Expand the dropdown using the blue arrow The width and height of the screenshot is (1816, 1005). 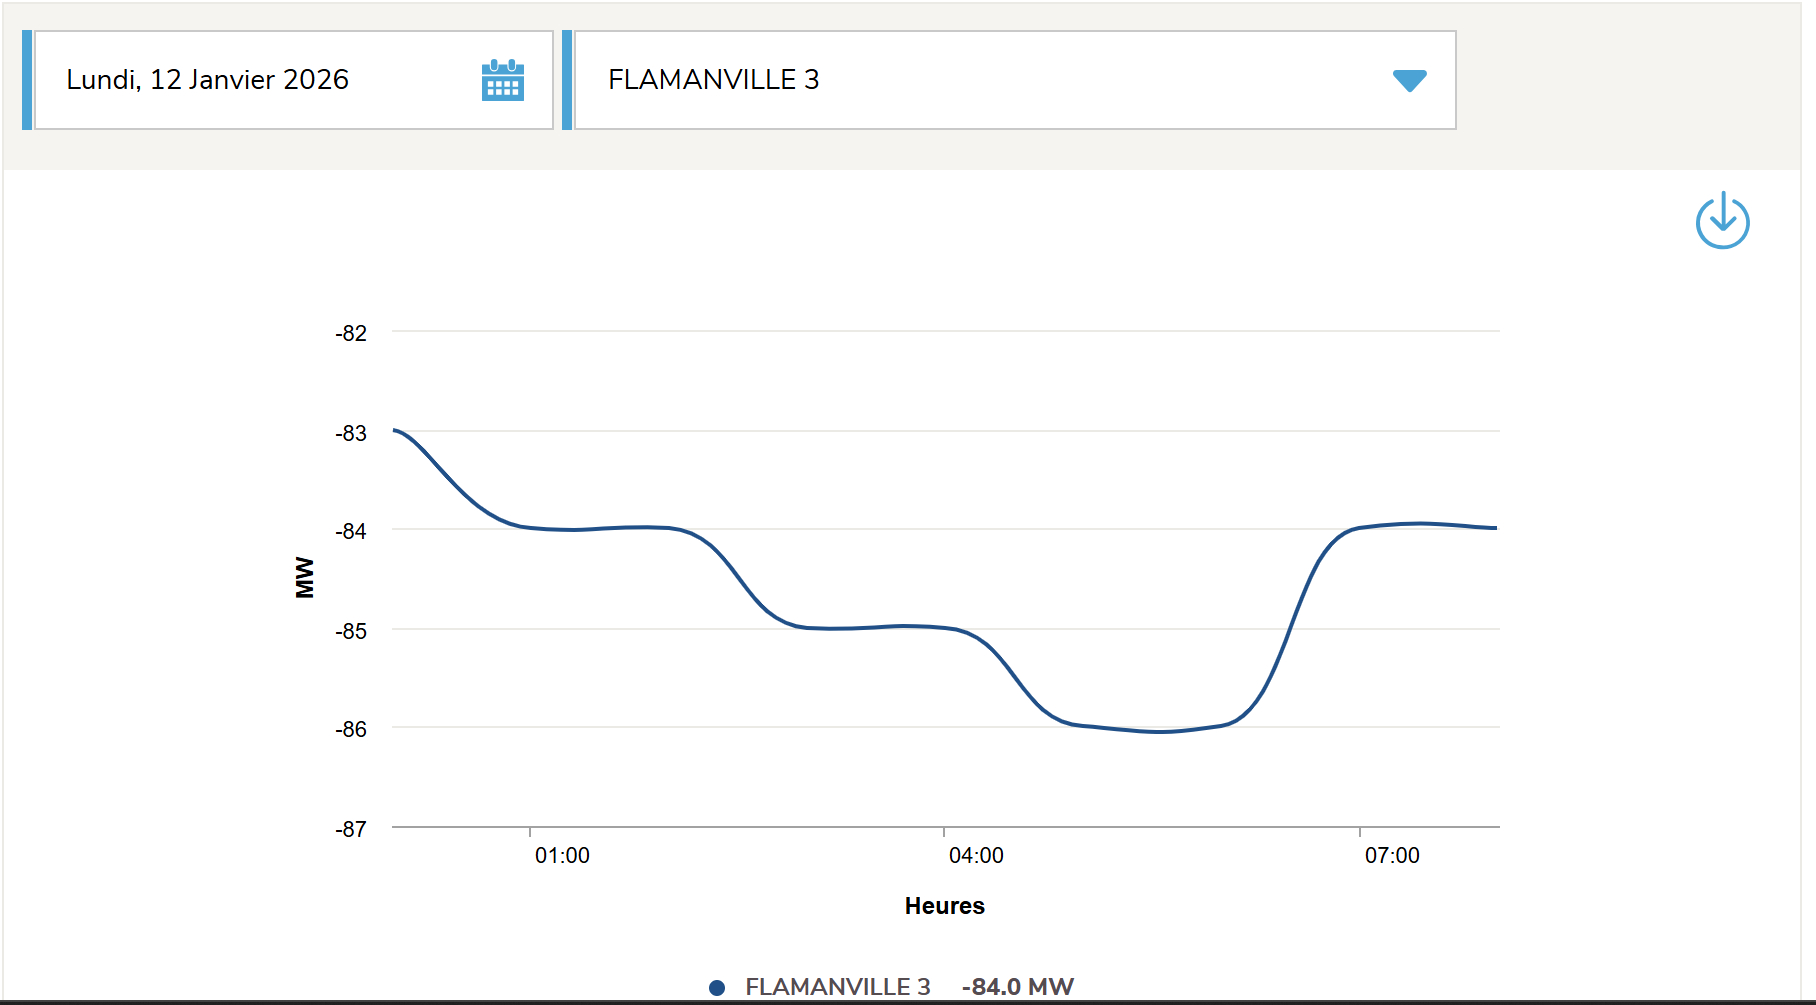click(x=1409, y=81)
